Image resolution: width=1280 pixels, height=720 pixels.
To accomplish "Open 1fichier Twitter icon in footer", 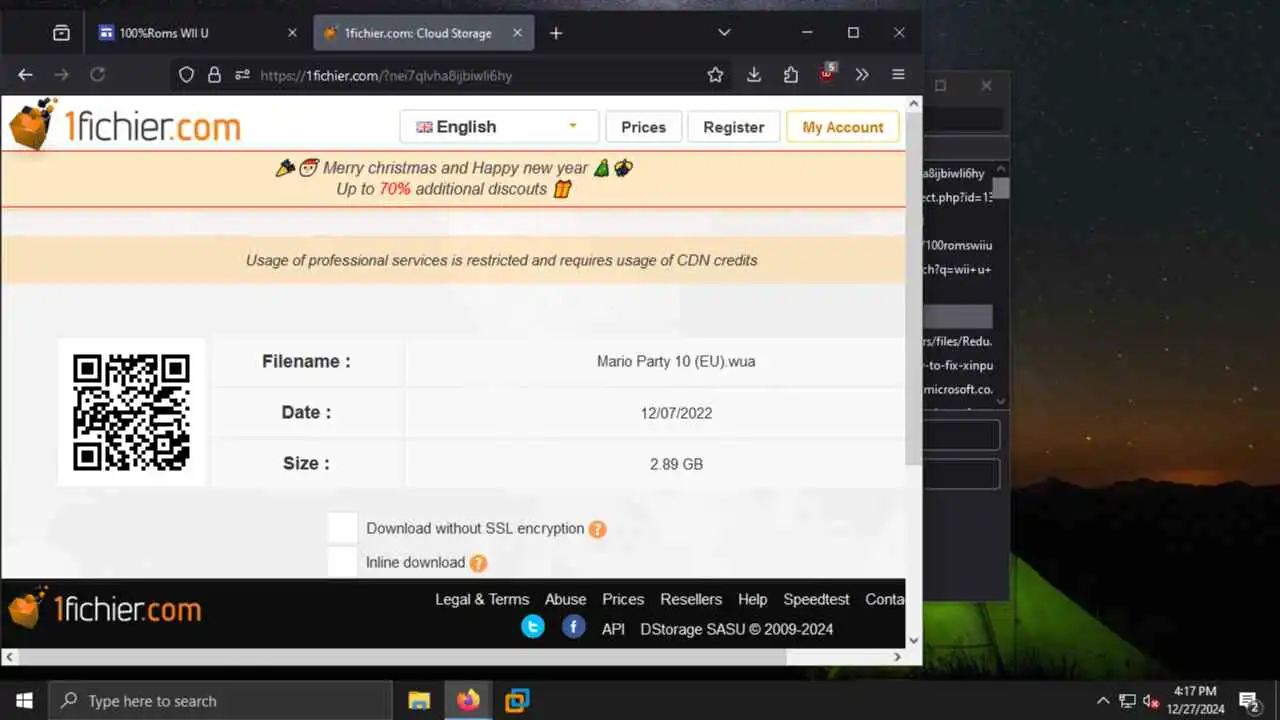I will (x=533, y=627).
